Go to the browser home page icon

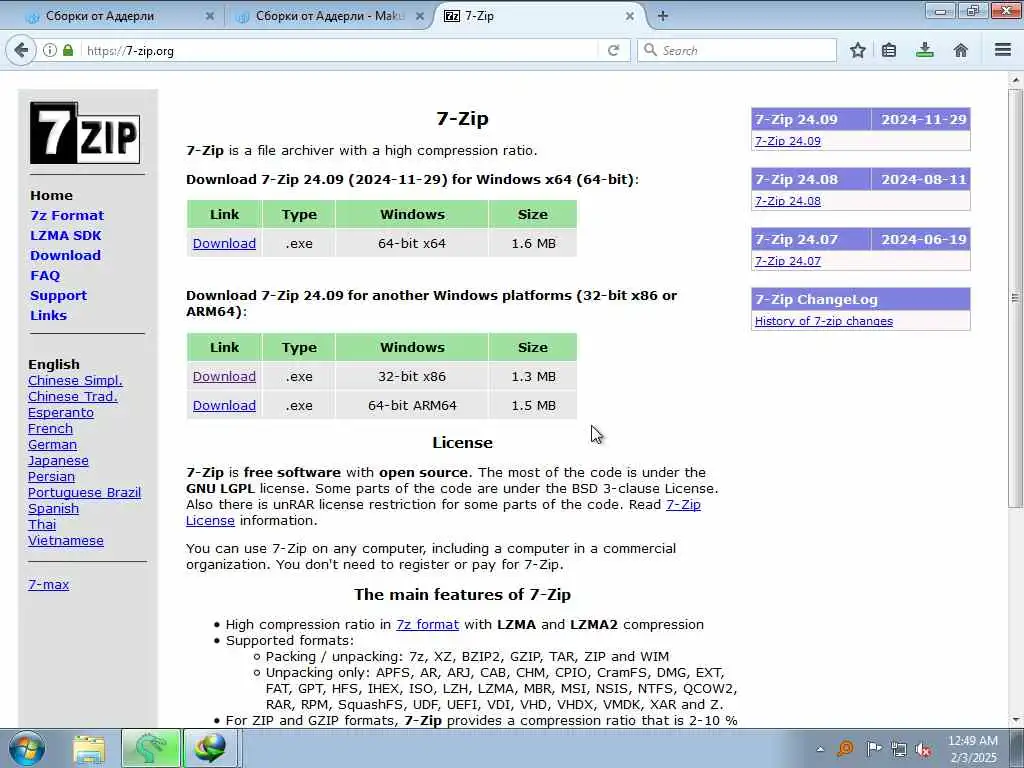coord(961,50)
